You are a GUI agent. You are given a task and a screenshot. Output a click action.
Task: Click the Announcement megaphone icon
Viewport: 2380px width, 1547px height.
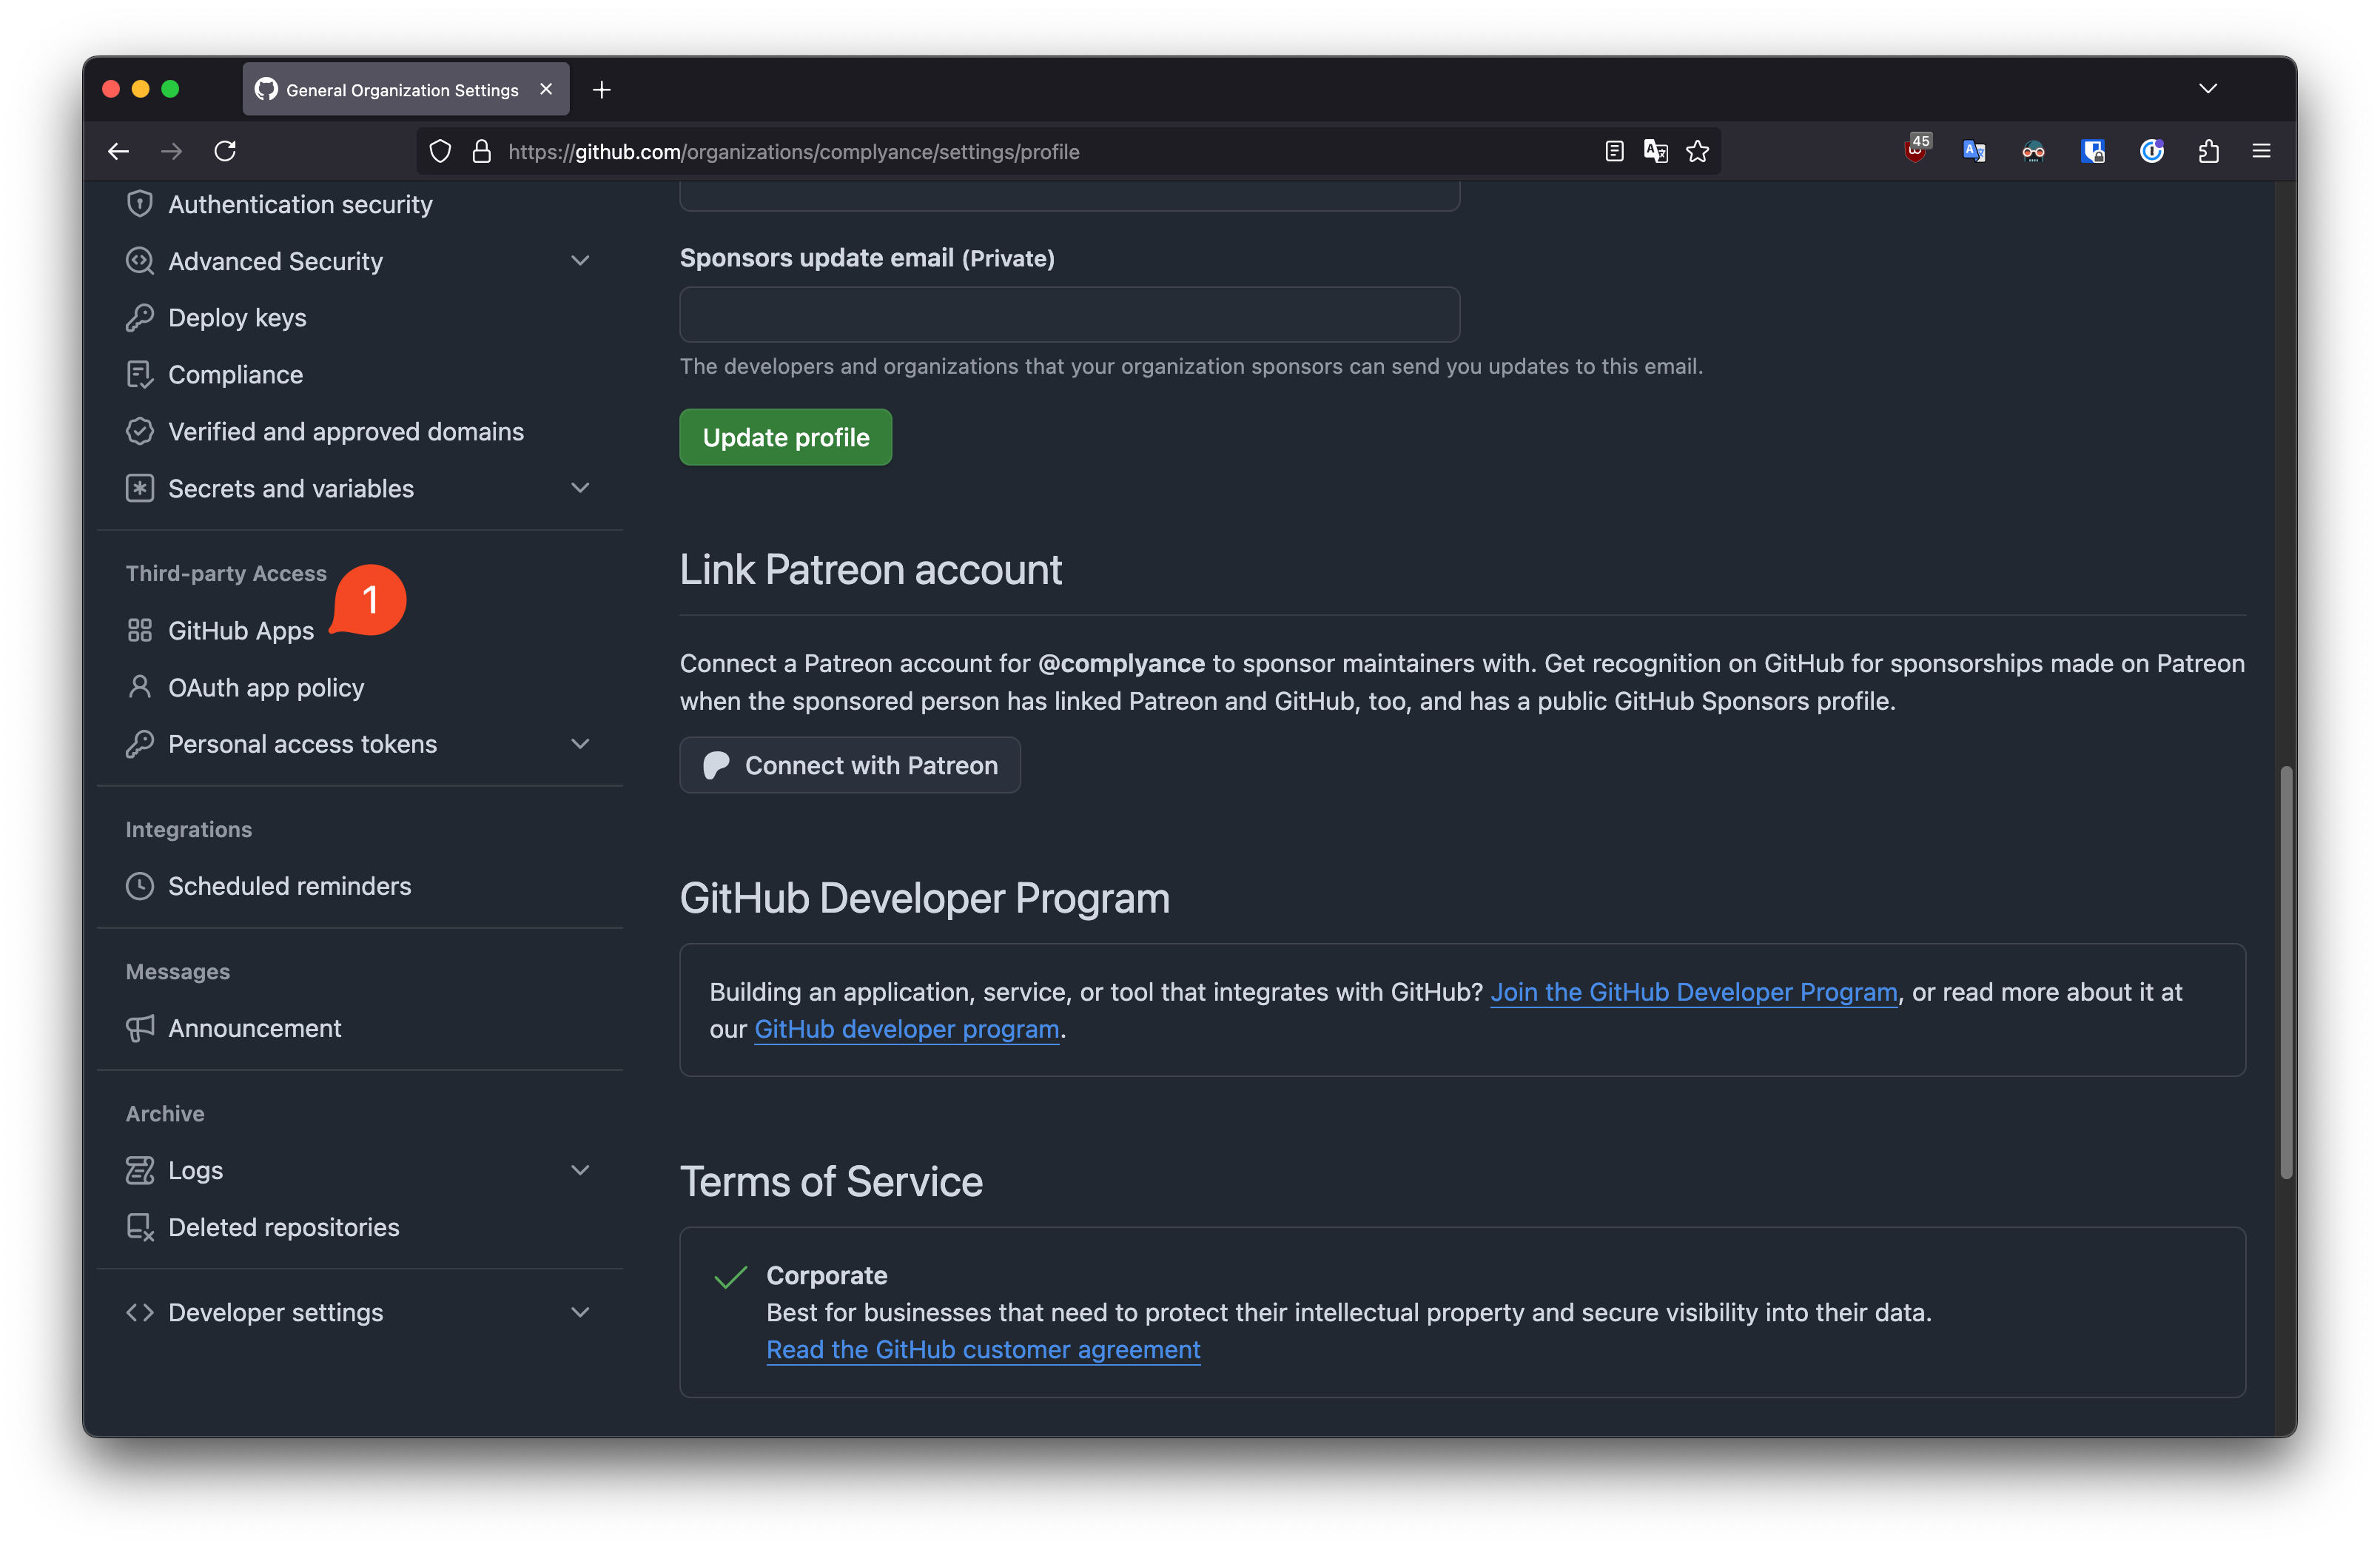[x=140, y=1028]
